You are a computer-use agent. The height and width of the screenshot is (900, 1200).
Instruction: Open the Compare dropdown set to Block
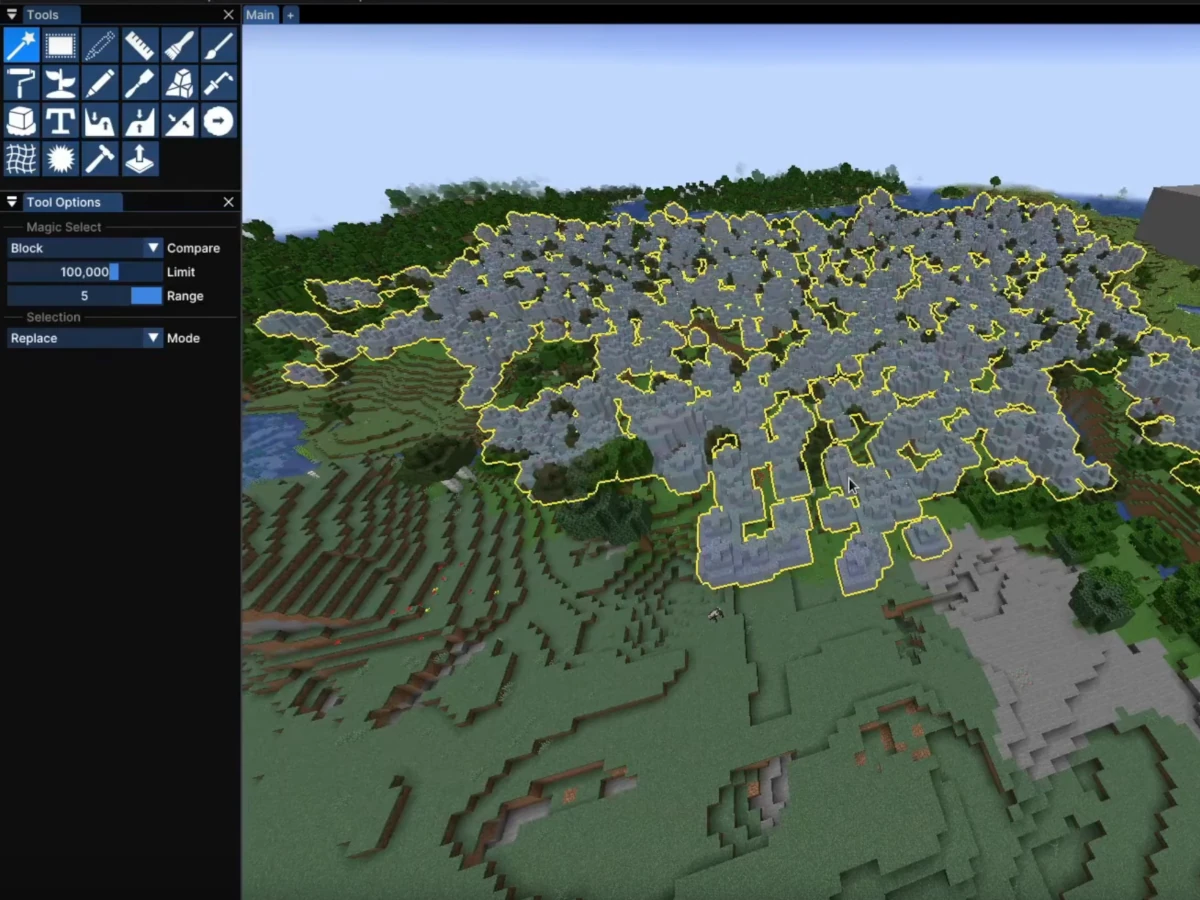tap(84, 248)
